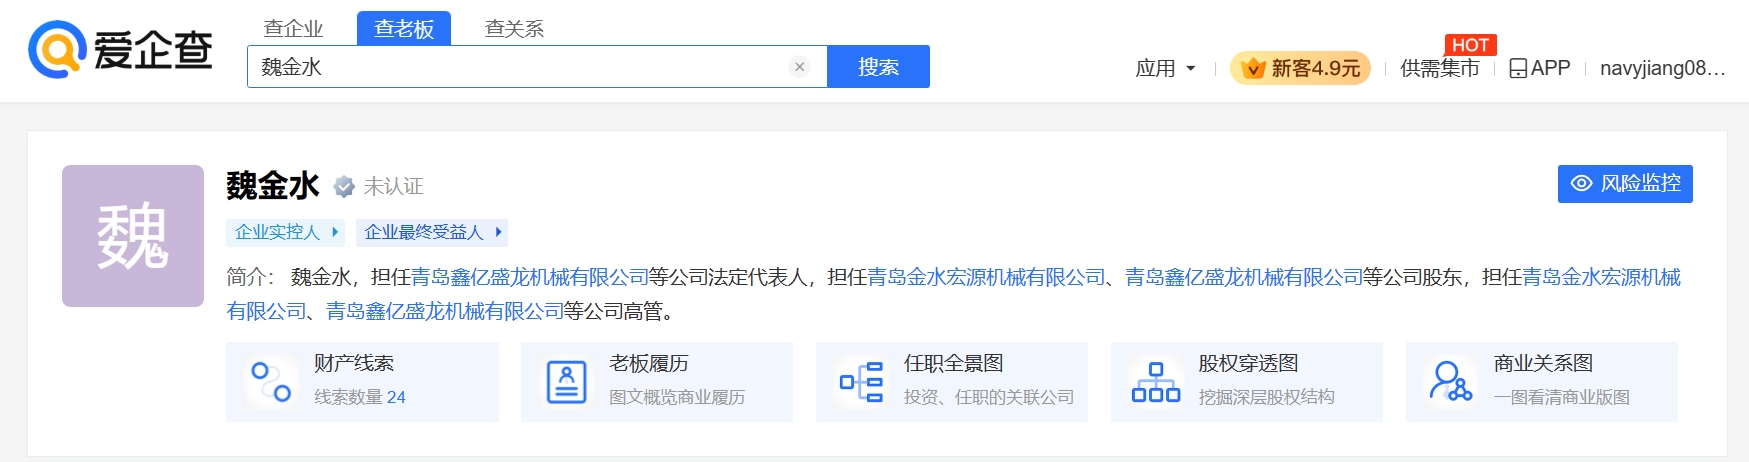Screen dimensions: 1749x462
Task: Open the navyjiang08 account menu
Action: pos(1663,68)
